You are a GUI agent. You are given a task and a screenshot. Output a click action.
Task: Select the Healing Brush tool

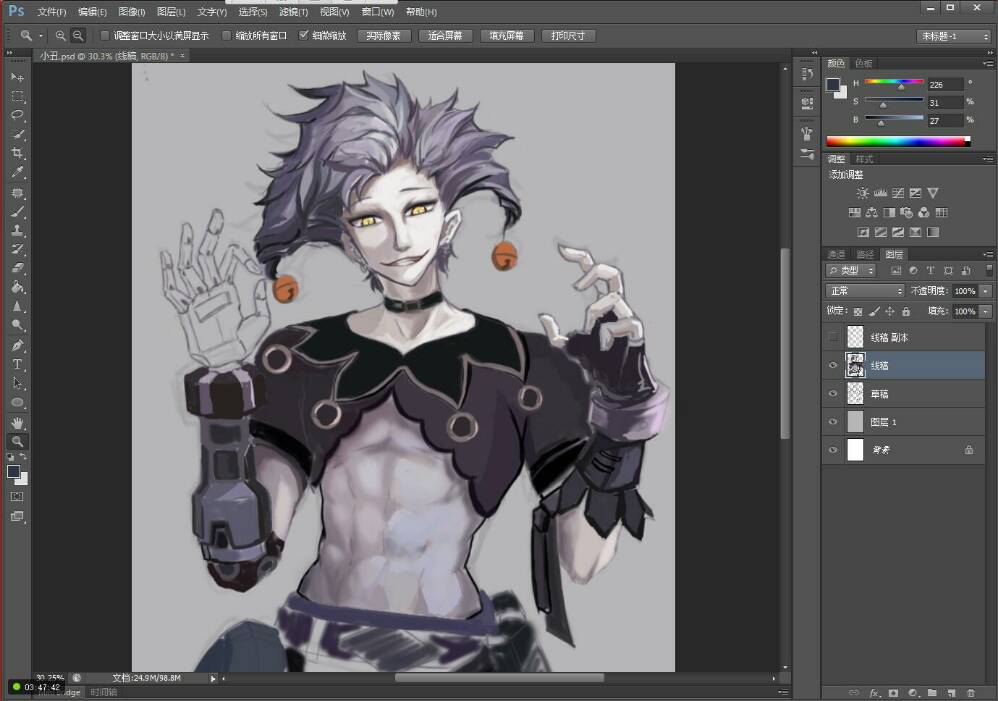pos(17,193)
